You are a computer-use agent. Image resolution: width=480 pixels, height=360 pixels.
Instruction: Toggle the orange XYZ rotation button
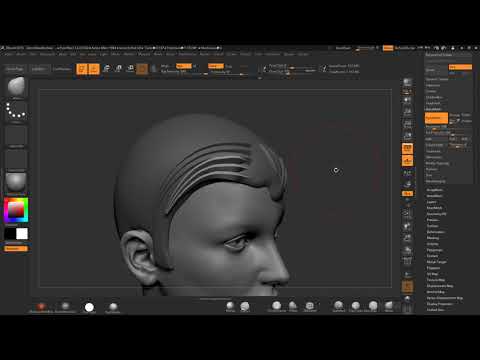[407, 193]
